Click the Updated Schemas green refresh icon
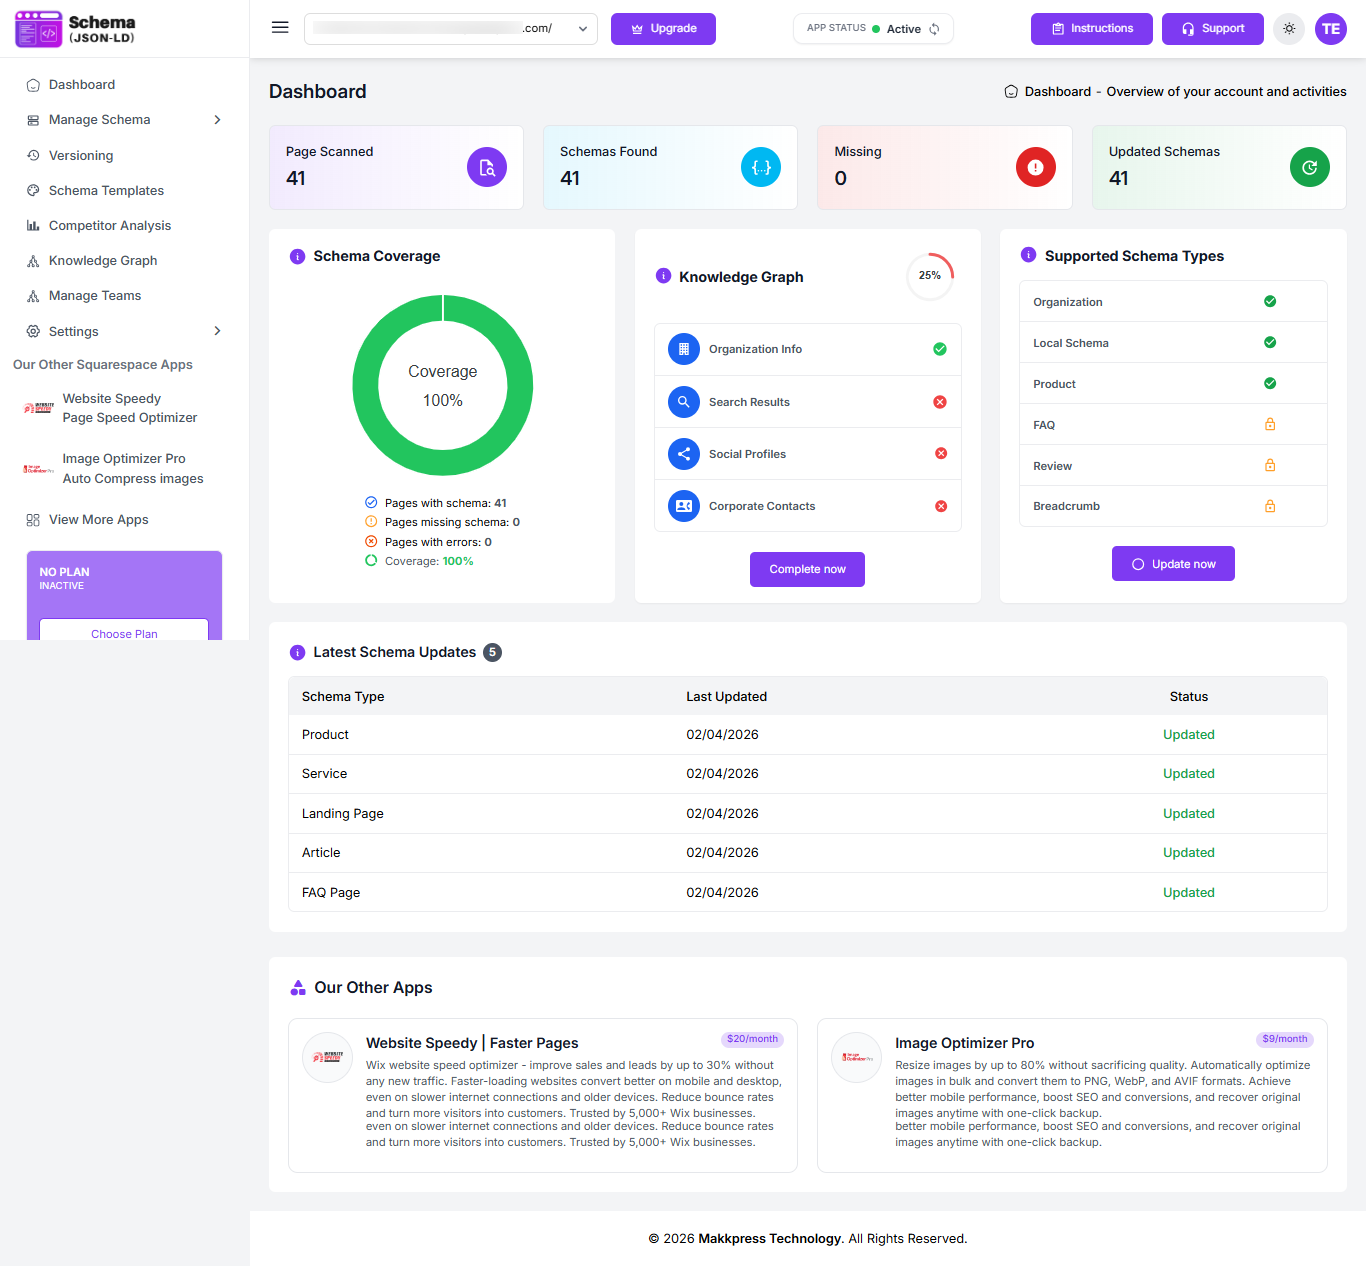Image resolution: width=1366 pixels, height=1266 pixels. coord(1309,167)
